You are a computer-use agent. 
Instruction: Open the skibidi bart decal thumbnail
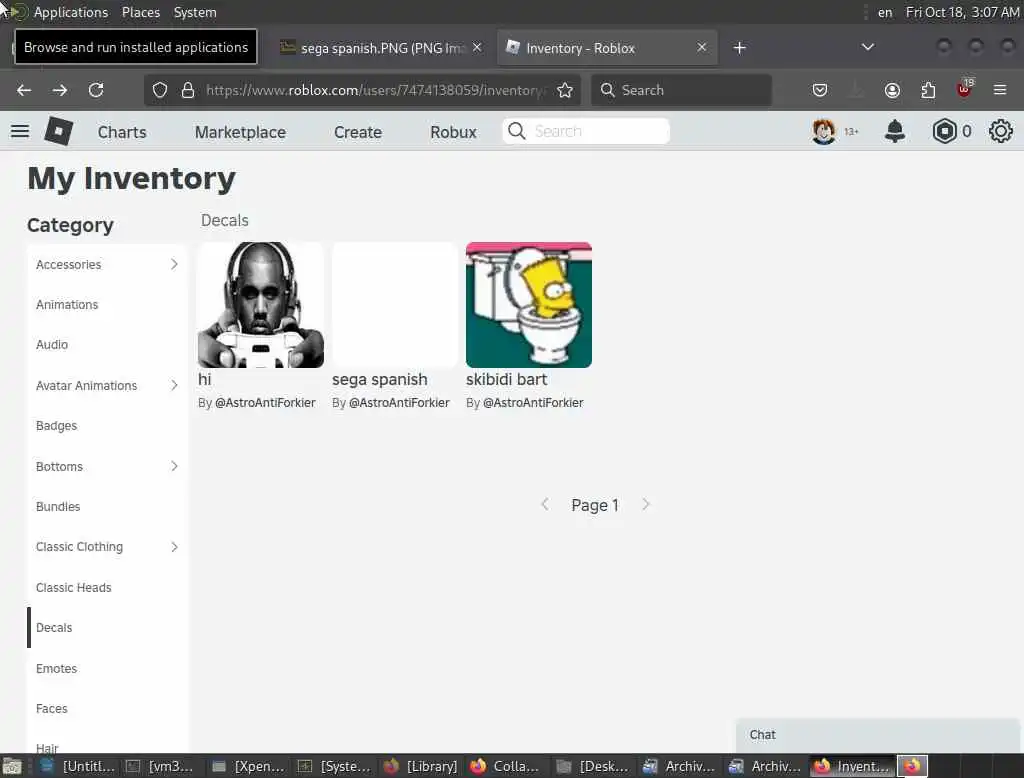529,305
